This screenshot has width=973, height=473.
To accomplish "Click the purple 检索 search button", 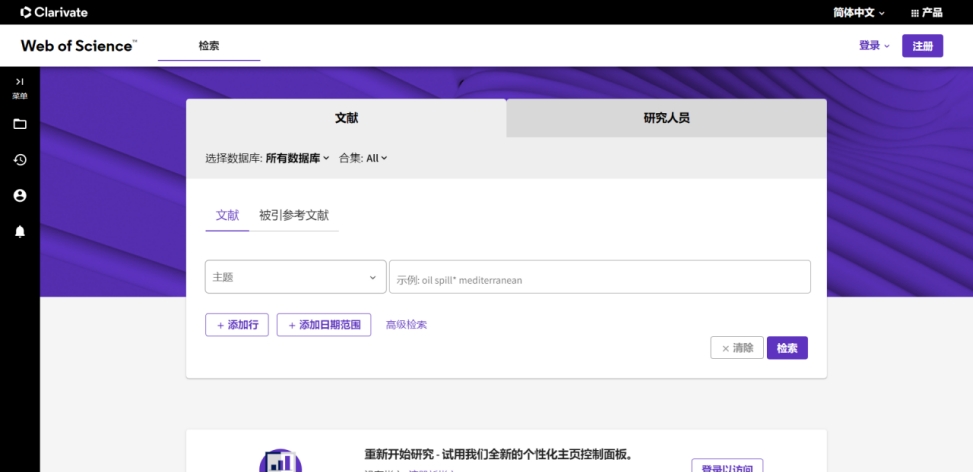I will [787, 348].
